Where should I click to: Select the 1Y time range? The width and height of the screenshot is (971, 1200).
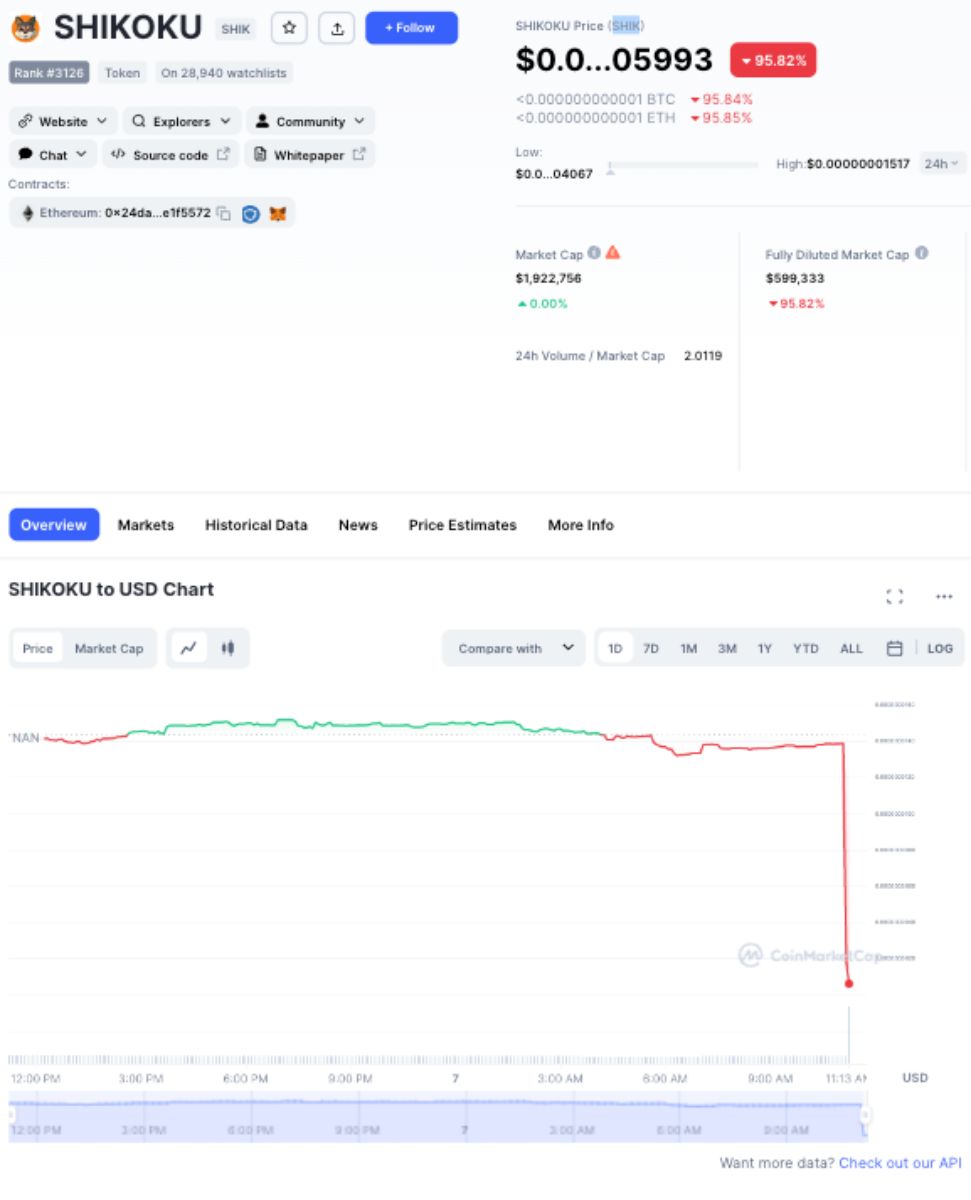pyautogui.click(x=765, y=648)
